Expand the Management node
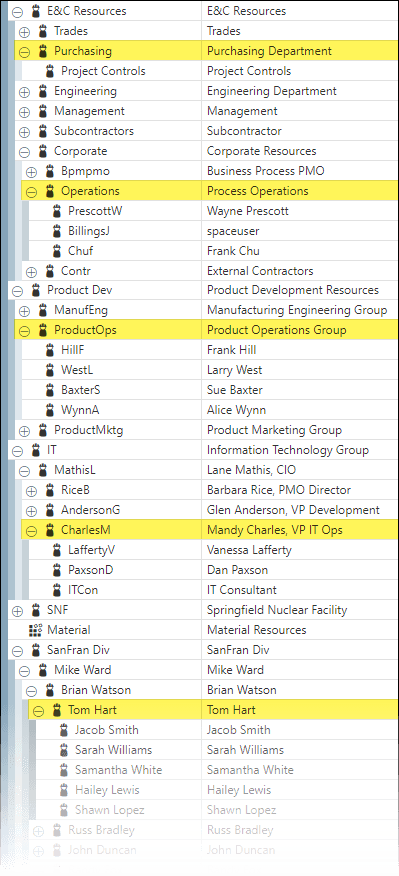The image size is (399, 876). tap(24, 112)
